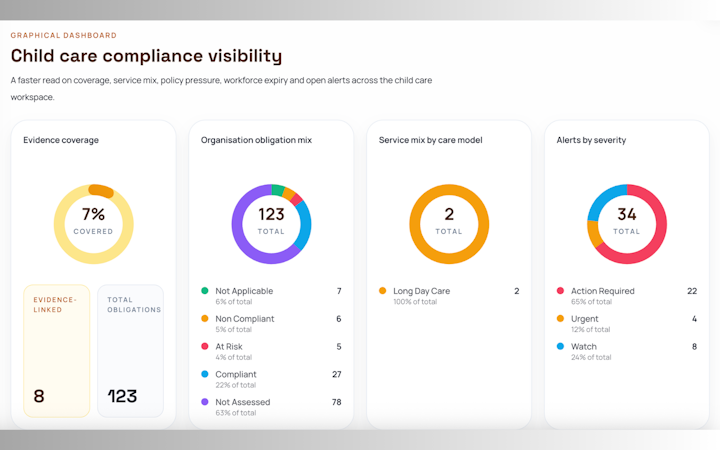Click the green Not Applicable legend dot
This screenshot has height=450, width=720.
(205, 291)
